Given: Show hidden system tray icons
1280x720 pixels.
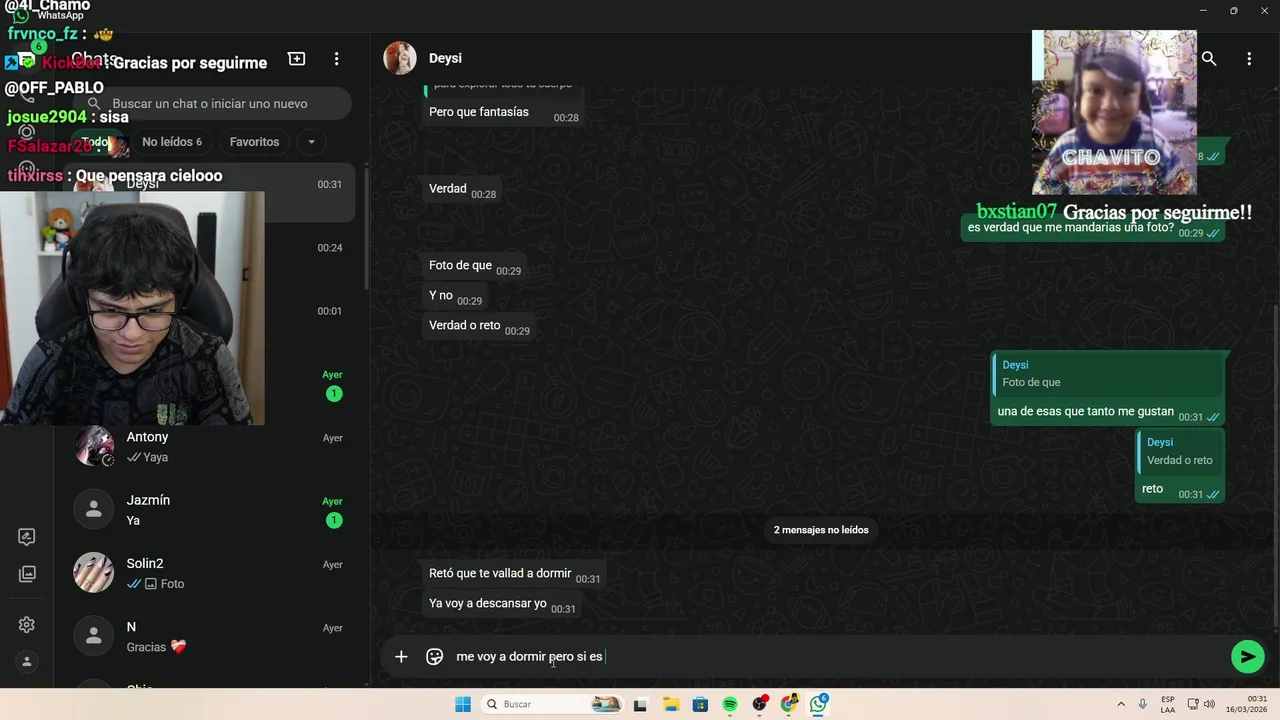Looking at the screenshot, I should pyautogui.click(x=1121, y=704).
